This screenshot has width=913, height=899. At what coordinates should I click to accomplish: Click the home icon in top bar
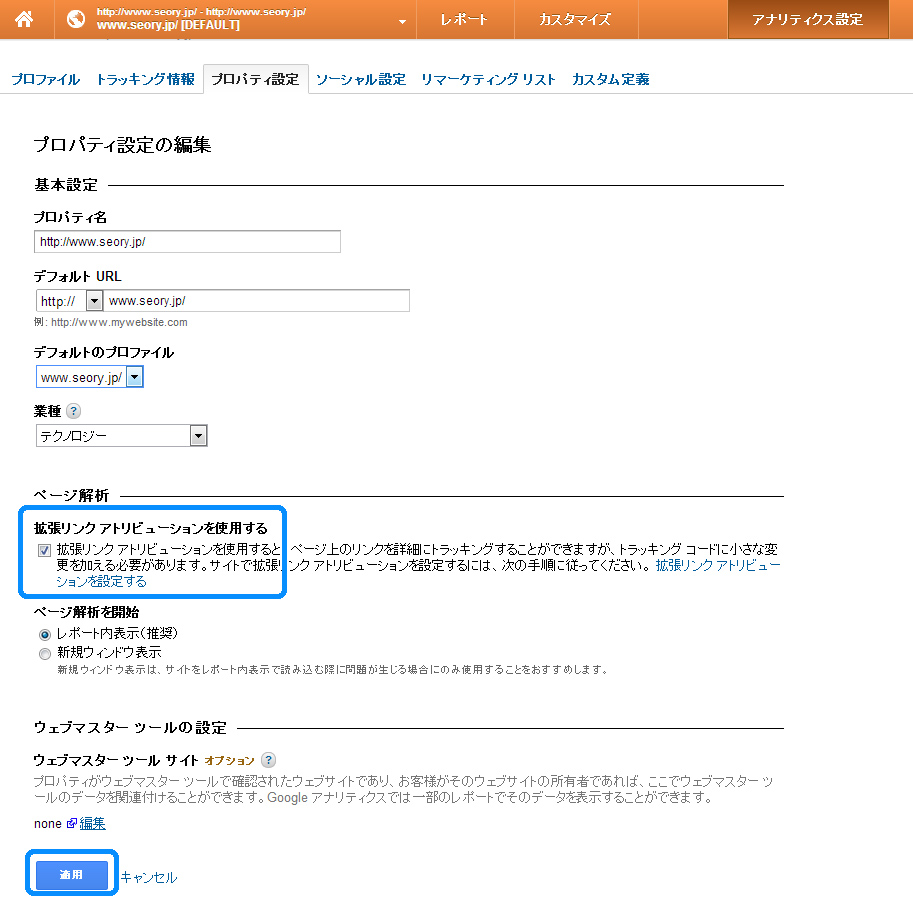tap(24, 19)
